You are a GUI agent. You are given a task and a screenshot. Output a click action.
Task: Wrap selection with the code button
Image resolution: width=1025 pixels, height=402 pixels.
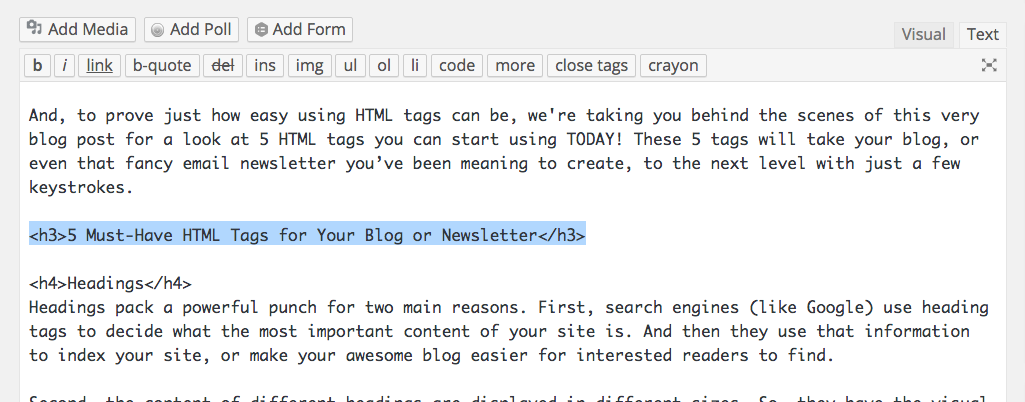pyautogui.click(x=457, y=65)
